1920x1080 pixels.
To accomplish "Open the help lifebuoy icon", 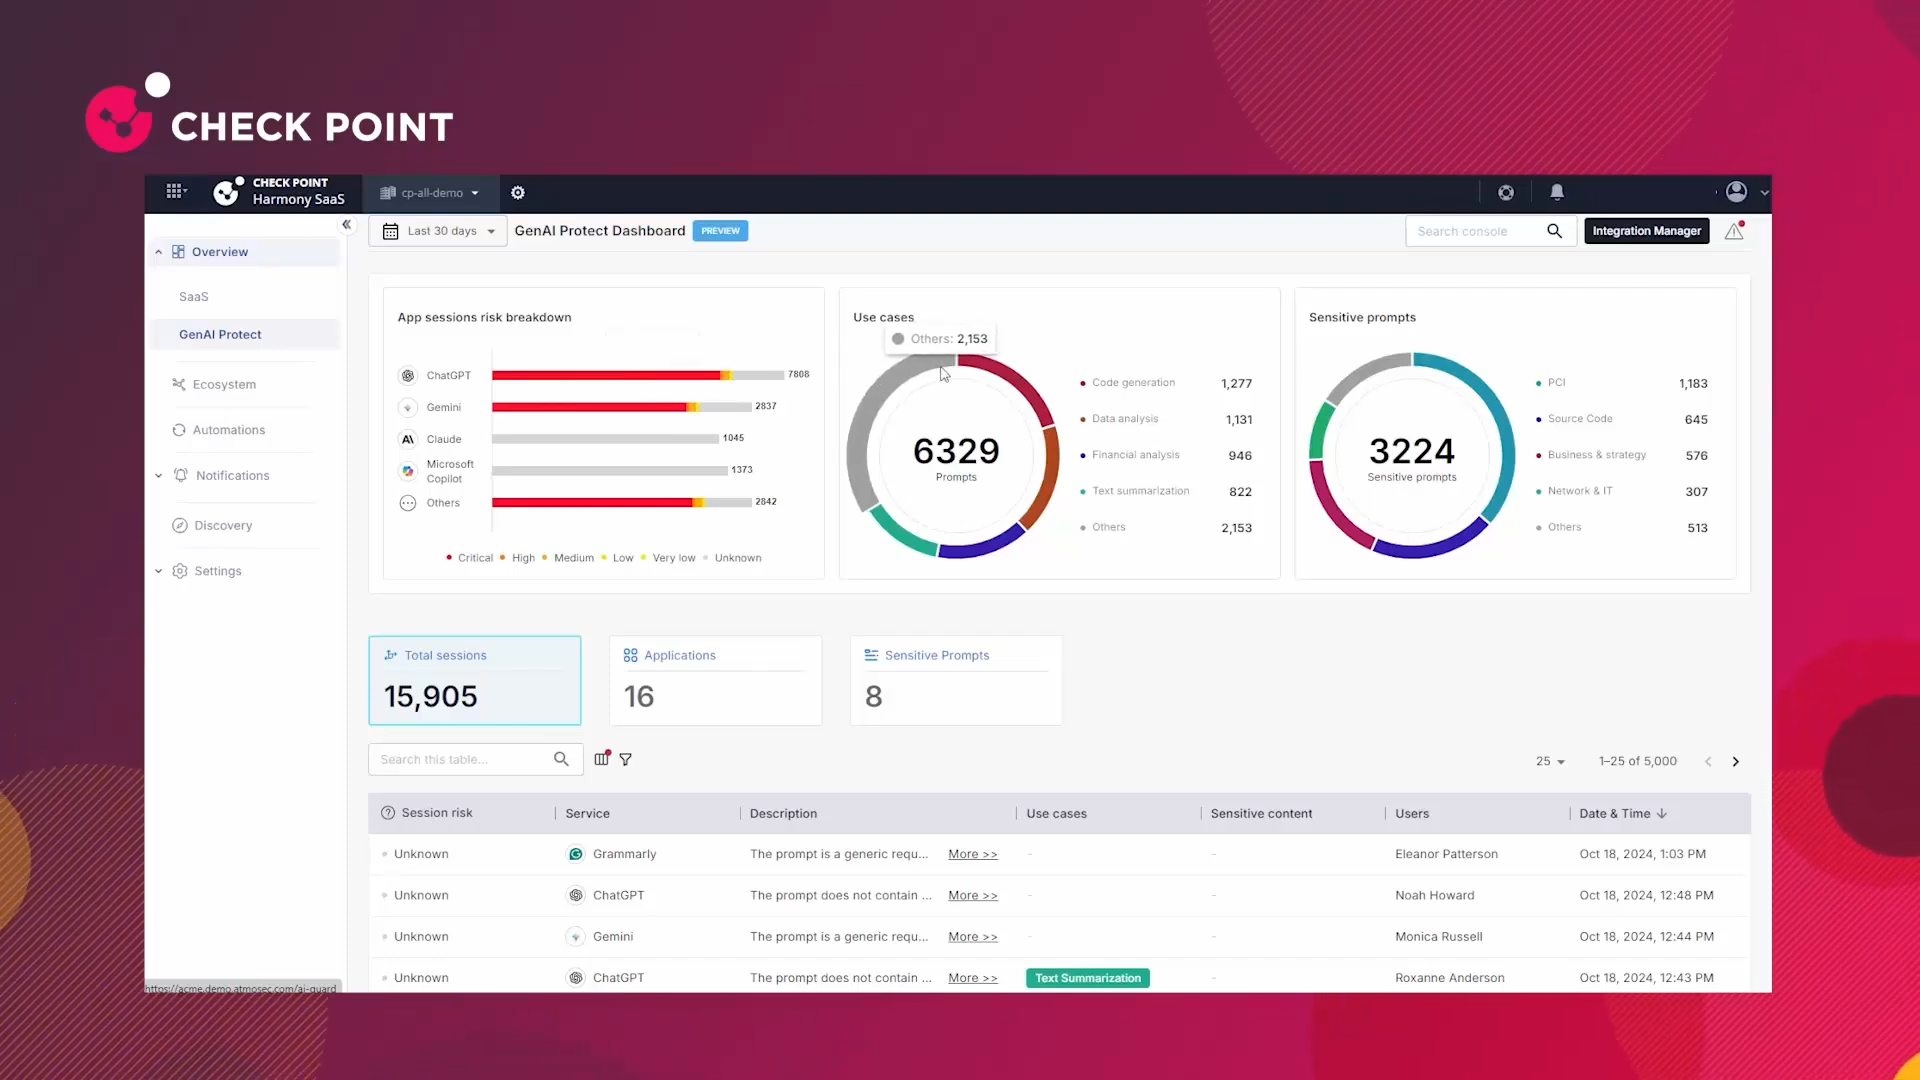I will 1506,193.
